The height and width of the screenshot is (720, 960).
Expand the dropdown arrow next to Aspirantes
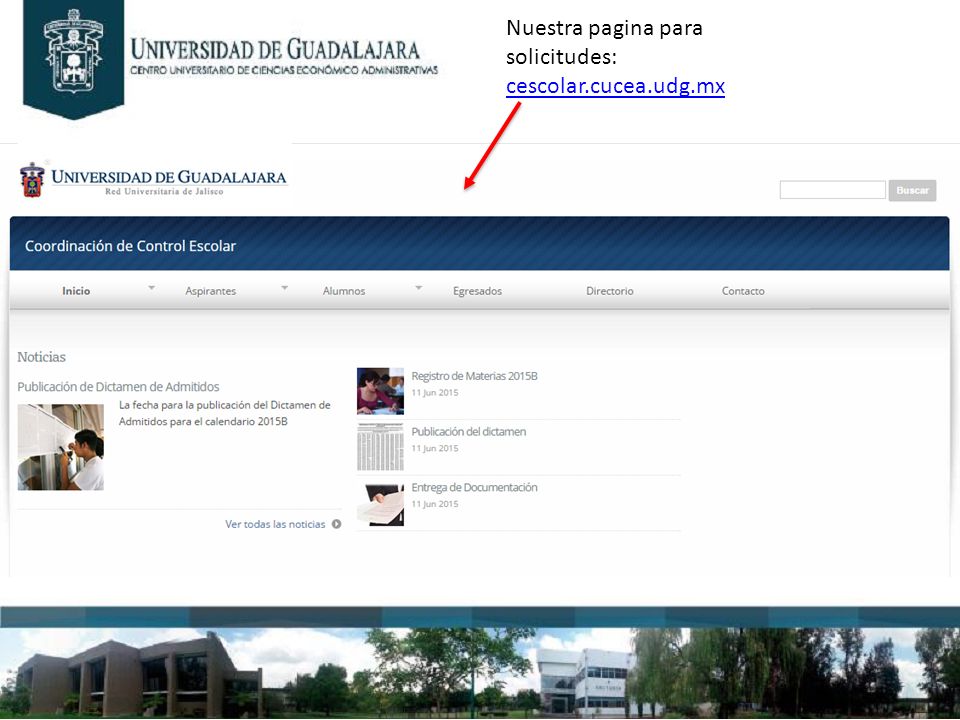pos(285,287)
